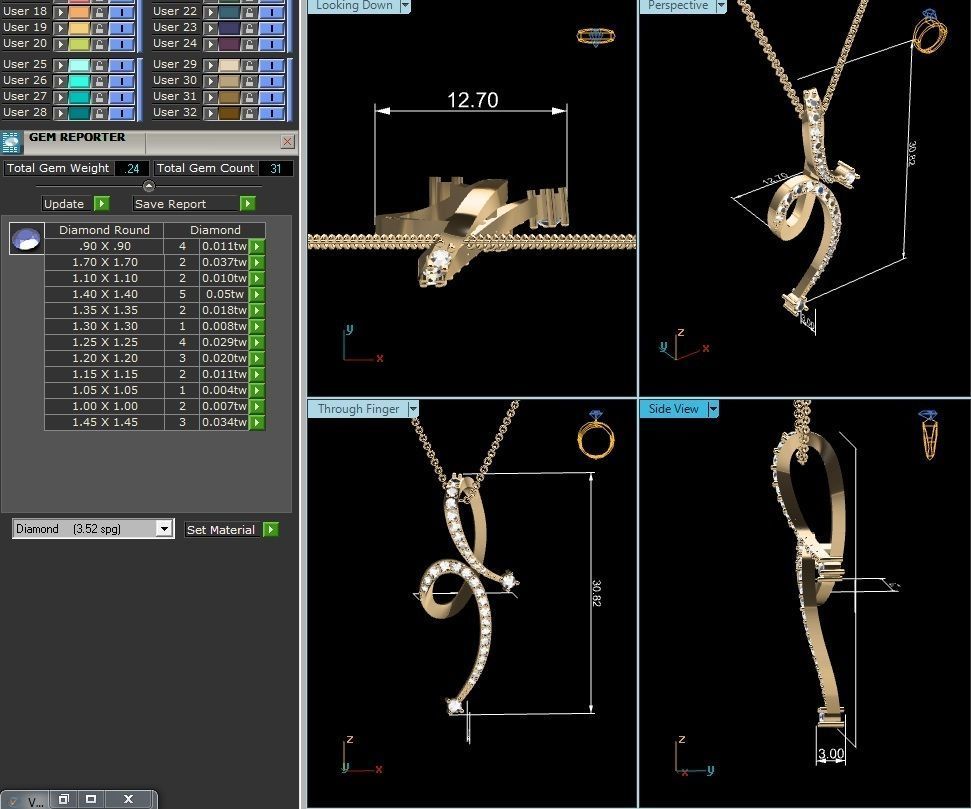Click the ring view icon in Looking Down viewport

click(x=596, y=36)
